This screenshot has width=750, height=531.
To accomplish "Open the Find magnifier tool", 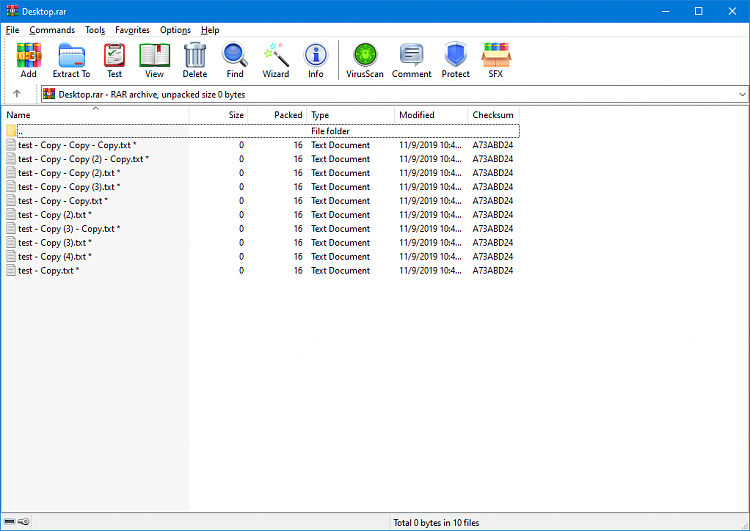I will 235,60.
